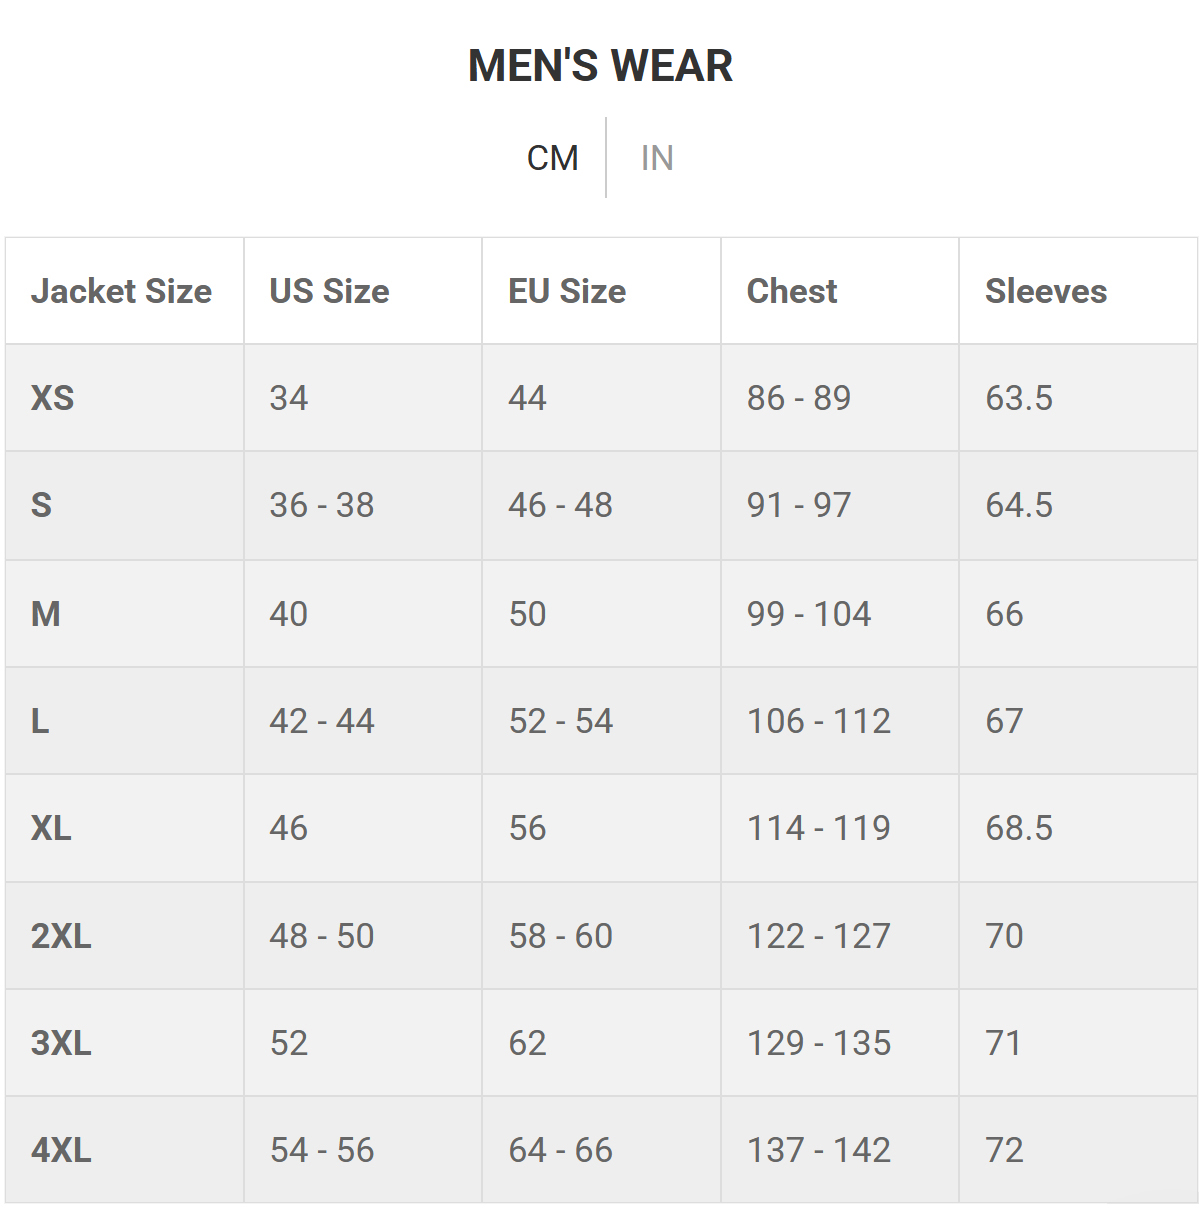The width and height of the screenshot is (1203, 1209).
Task: Select the sleeve value 68.5
Action: 1019,828
